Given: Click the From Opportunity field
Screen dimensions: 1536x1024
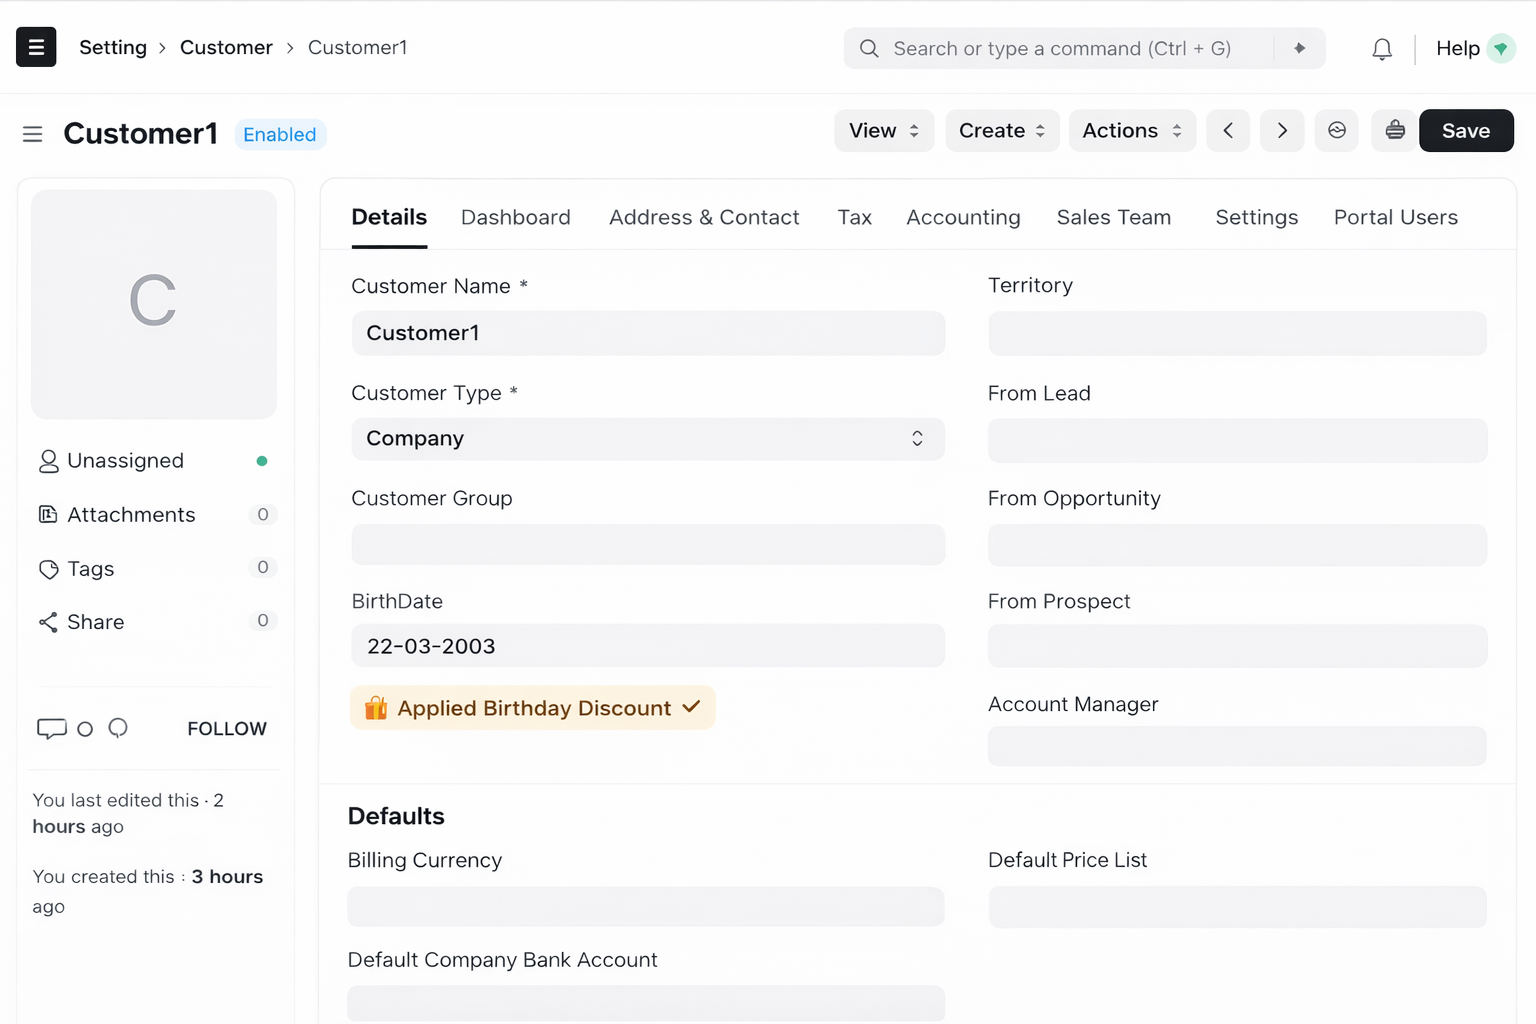Looking at the screenshot, I should tap(1237, 546).
